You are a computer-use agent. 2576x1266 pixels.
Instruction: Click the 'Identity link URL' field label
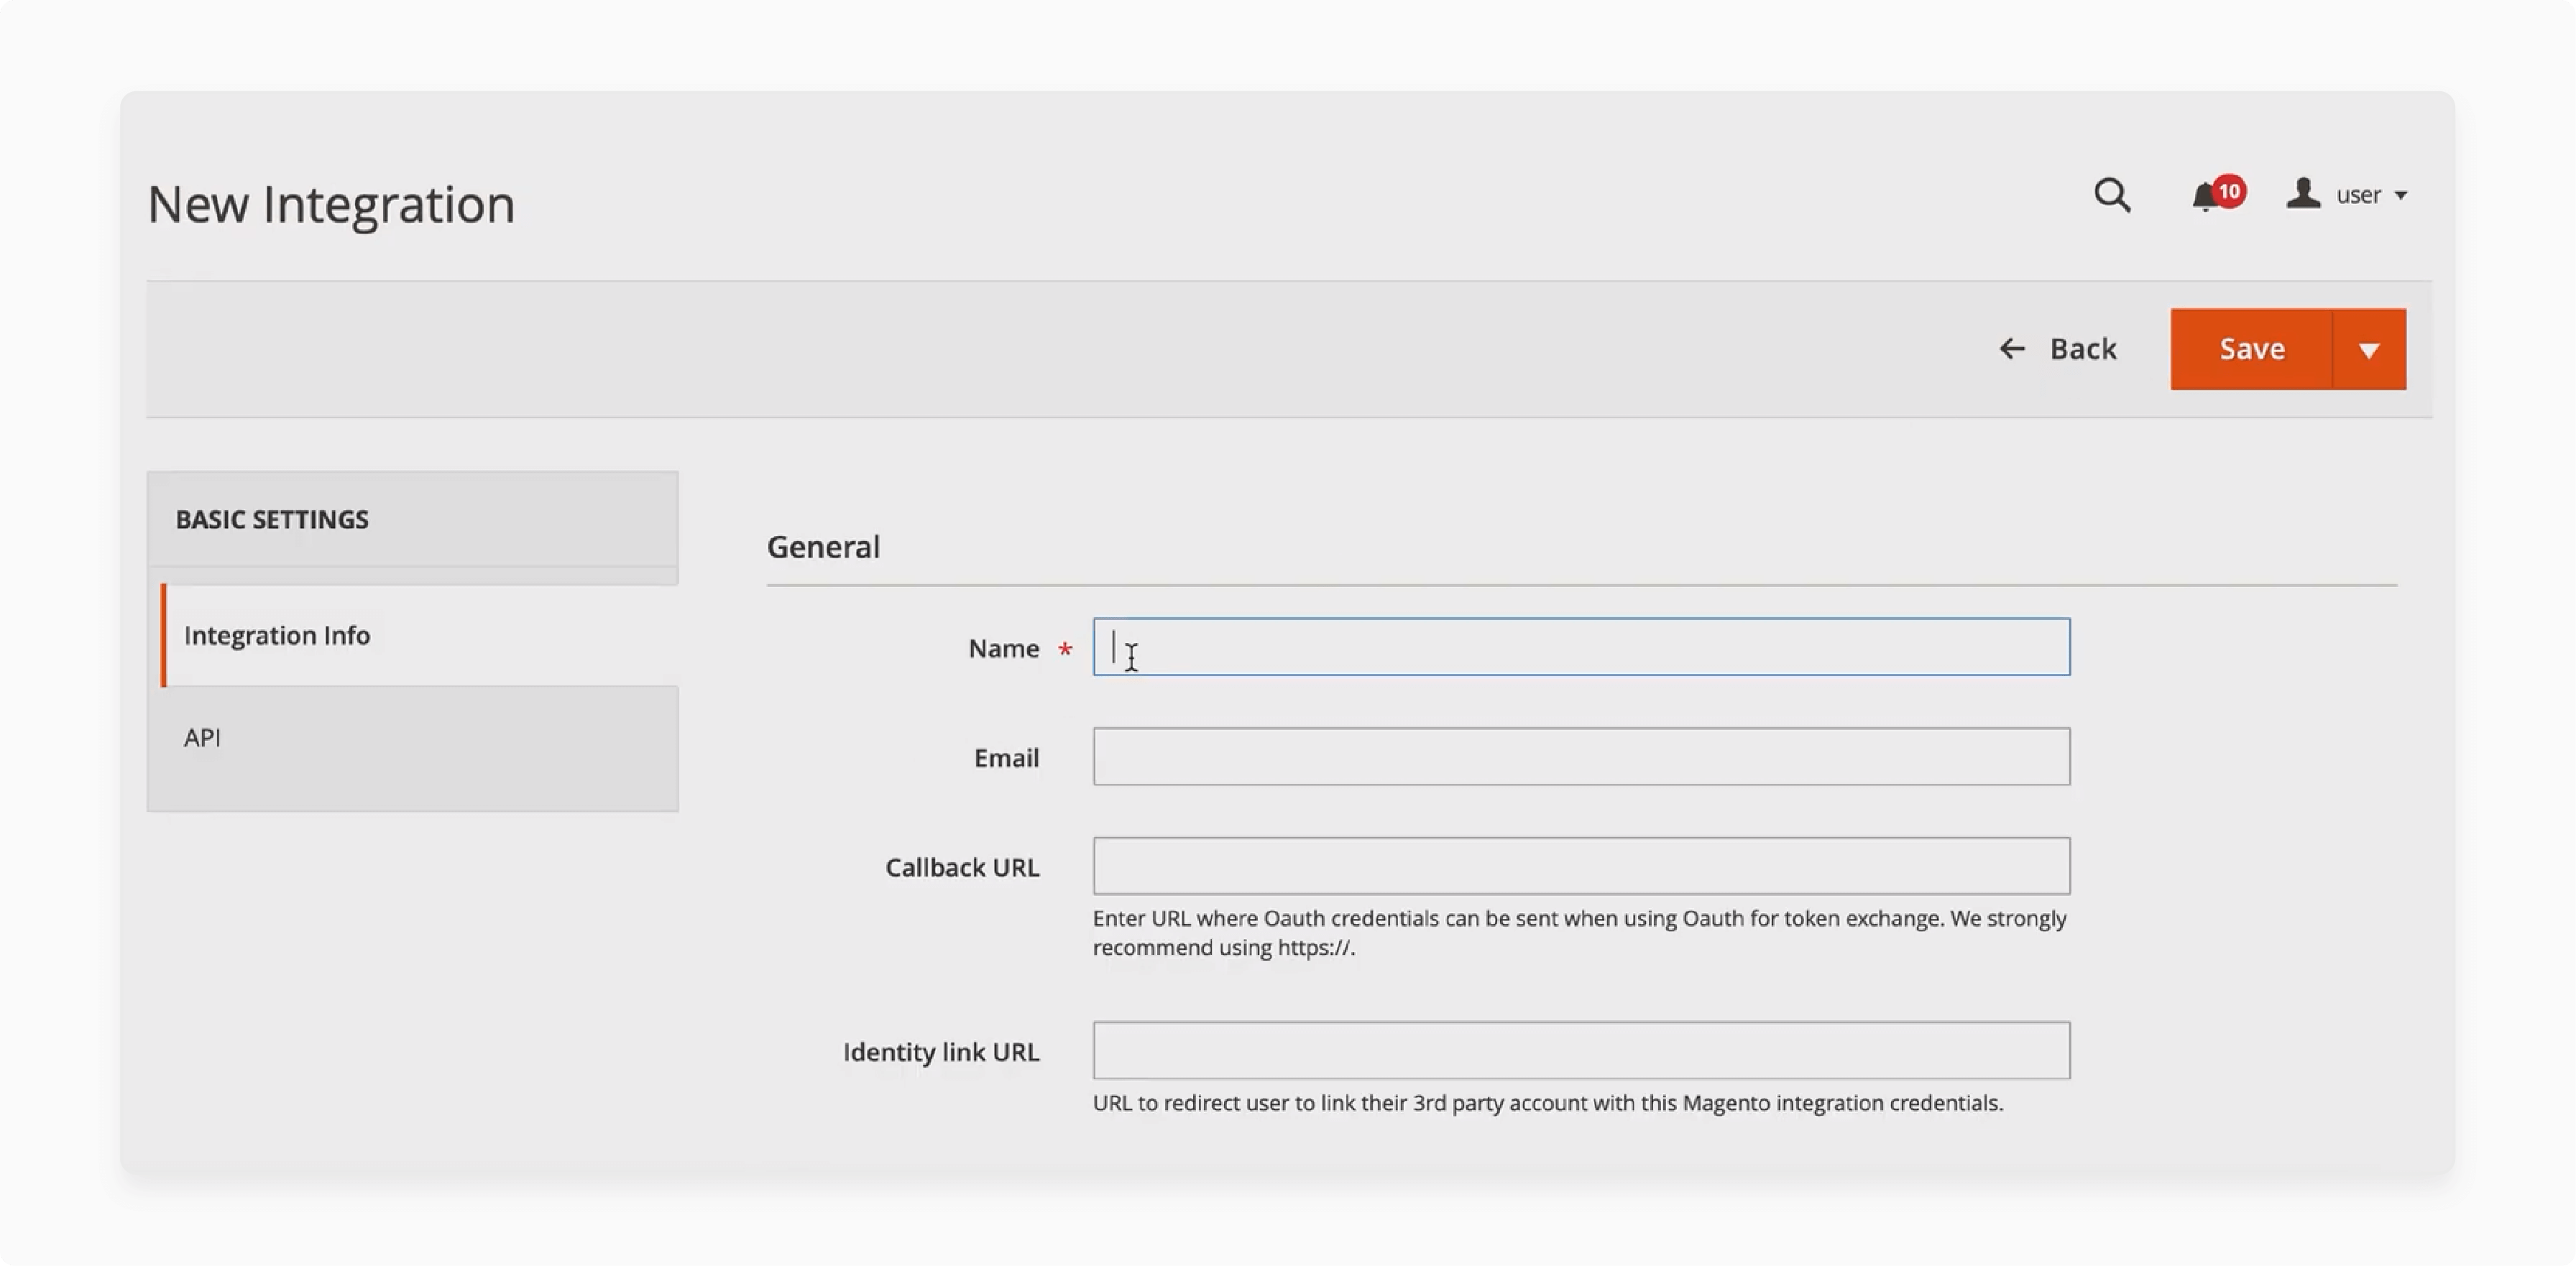coord(941,1052)
